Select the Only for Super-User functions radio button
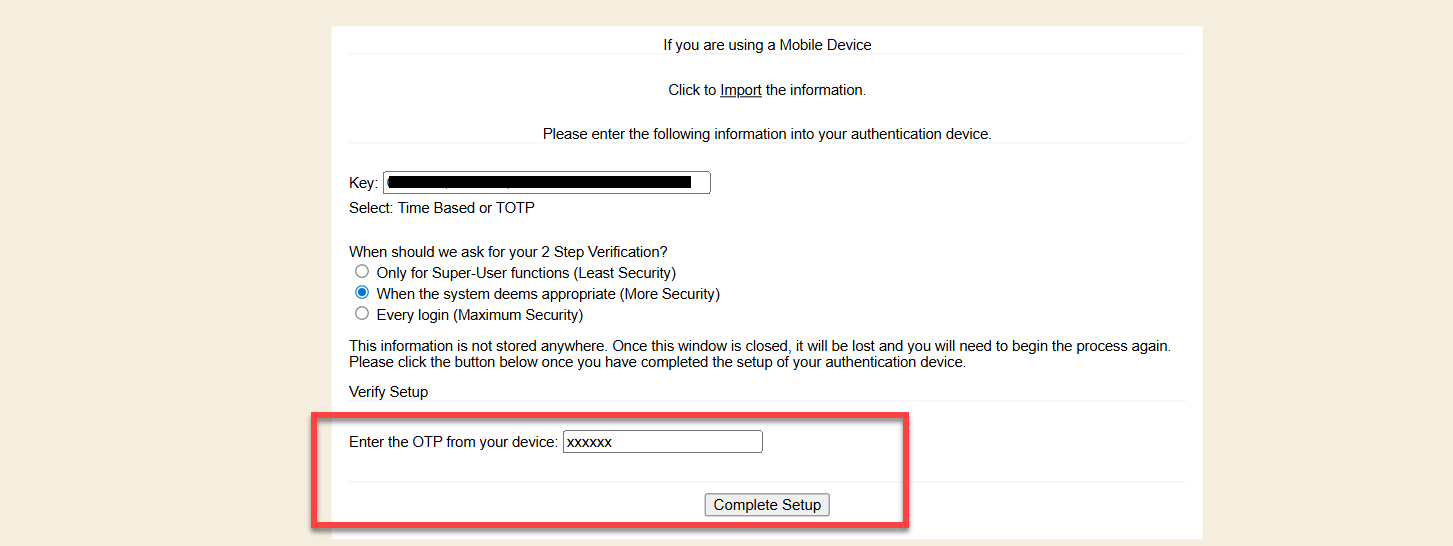This screenshot has width=1453, height=546. coord(362,272)
